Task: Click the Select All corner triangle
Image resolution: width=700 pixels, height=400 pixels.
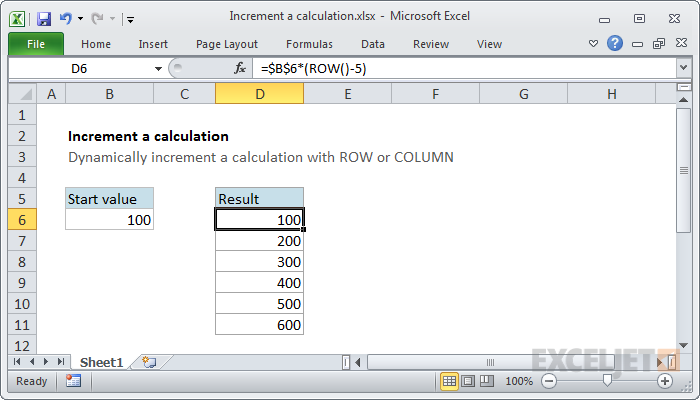Action: (22, 94)
